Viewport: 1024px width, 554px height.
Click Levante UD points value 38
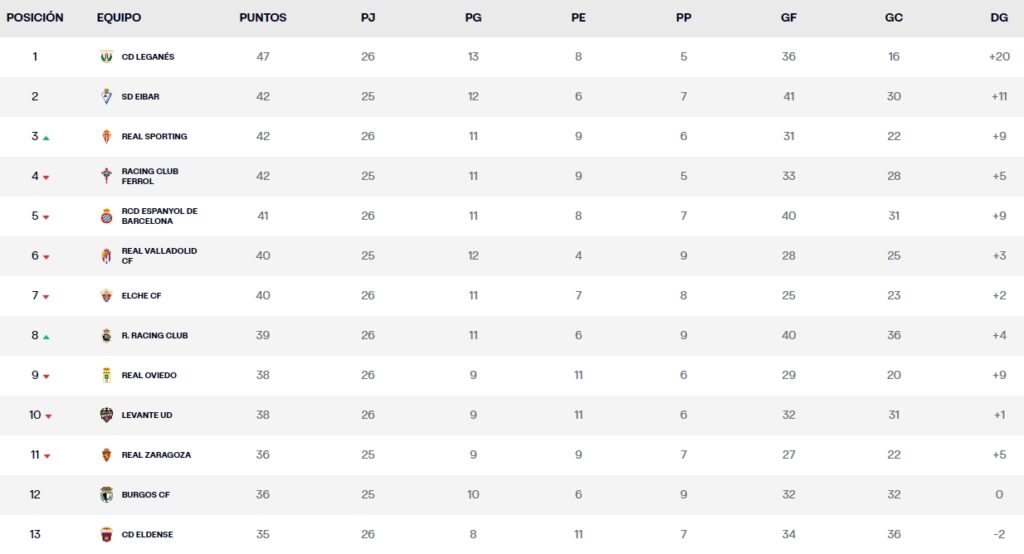[263, 415]
